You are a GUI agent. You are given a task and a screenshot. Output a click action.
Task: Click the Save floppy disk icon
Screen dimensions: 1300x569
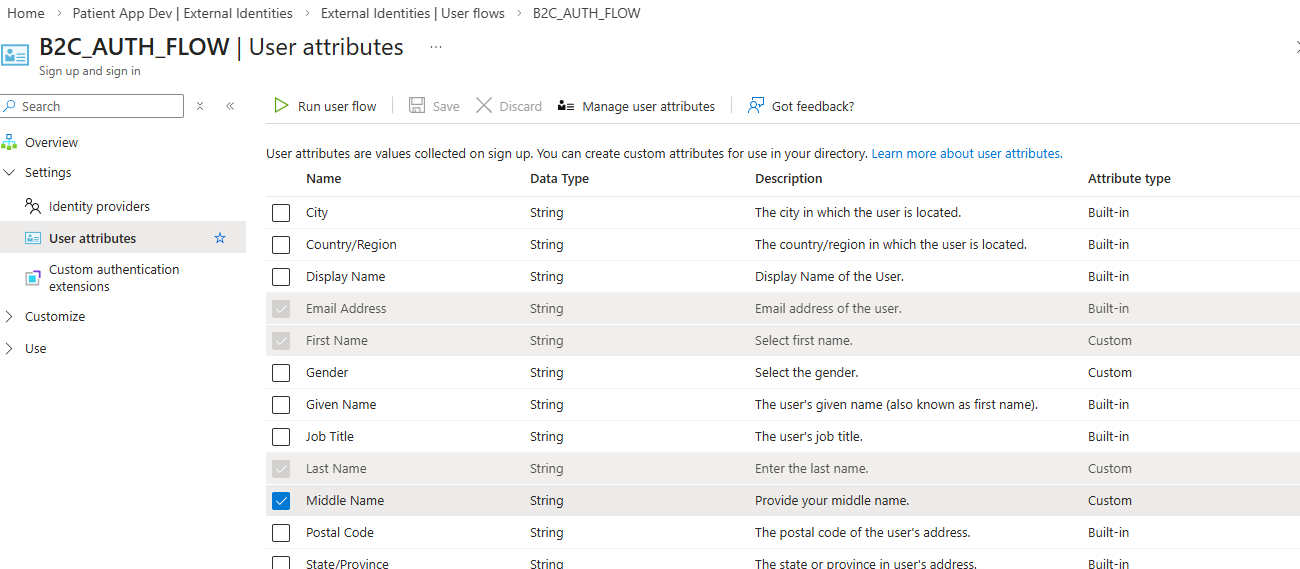coord(417,106)
